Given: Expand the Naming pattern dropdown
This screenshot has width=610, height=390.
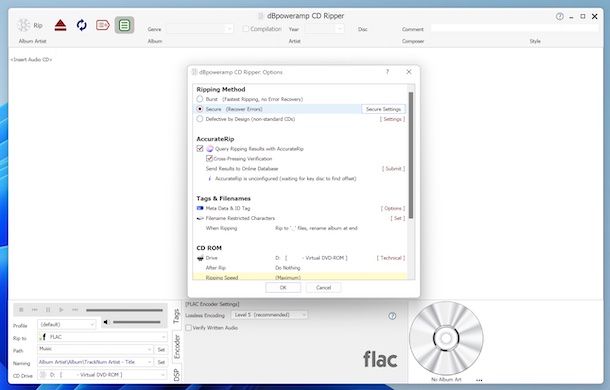Looking at the screenshot, I should pos(149,362).
